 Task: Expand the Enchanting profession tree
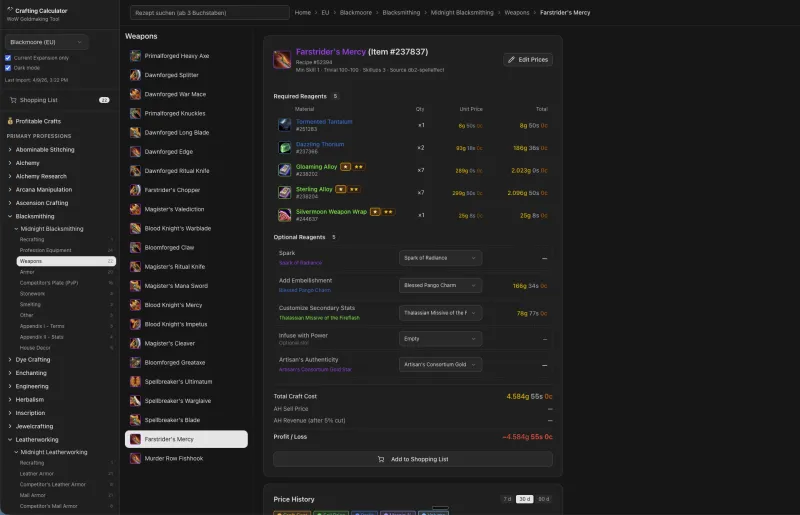[10, 373]
